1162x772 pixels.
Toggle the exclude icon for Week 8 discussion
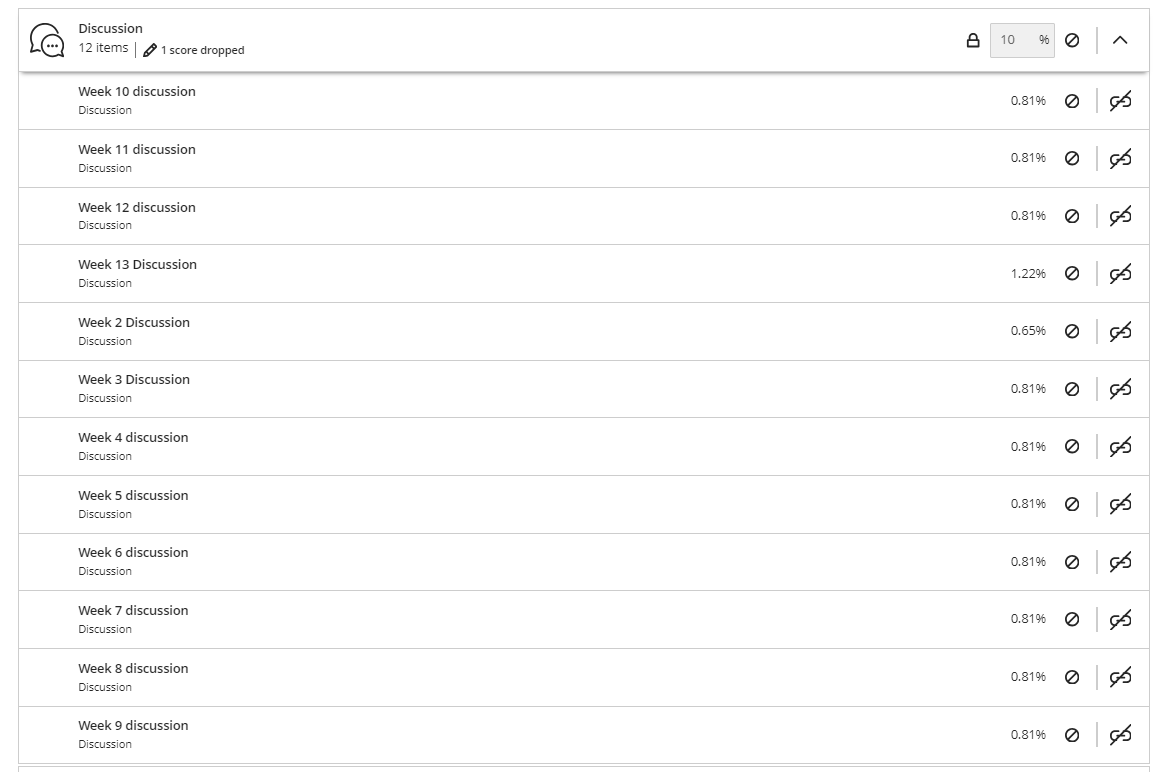tap(1072, 677)
